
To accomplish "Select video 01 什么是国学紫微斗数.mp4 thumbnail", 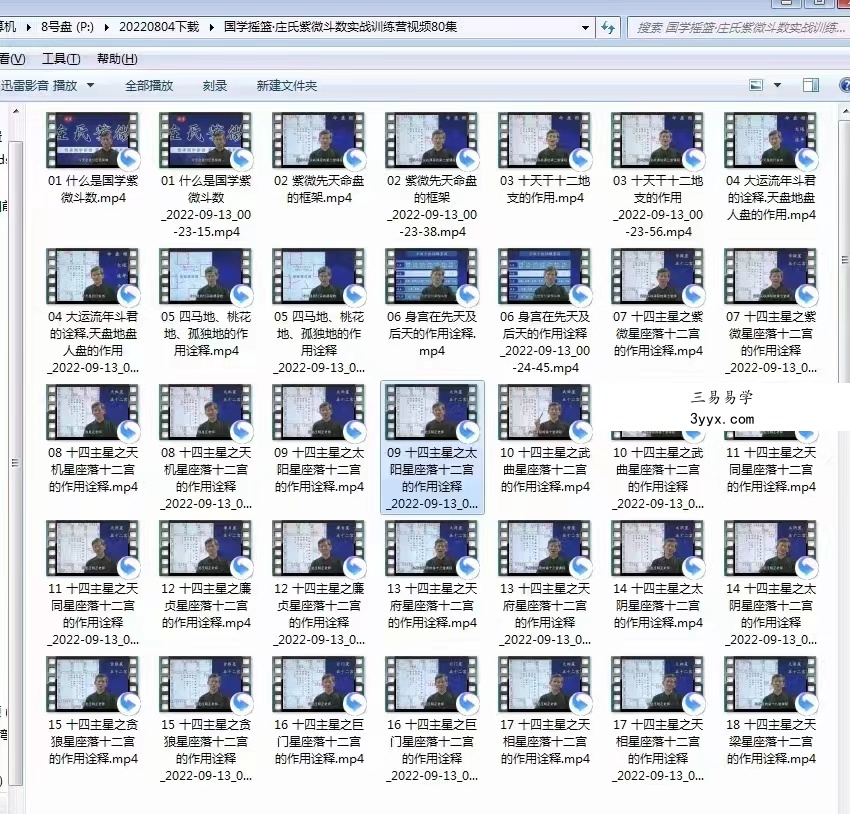I will 93,140.
